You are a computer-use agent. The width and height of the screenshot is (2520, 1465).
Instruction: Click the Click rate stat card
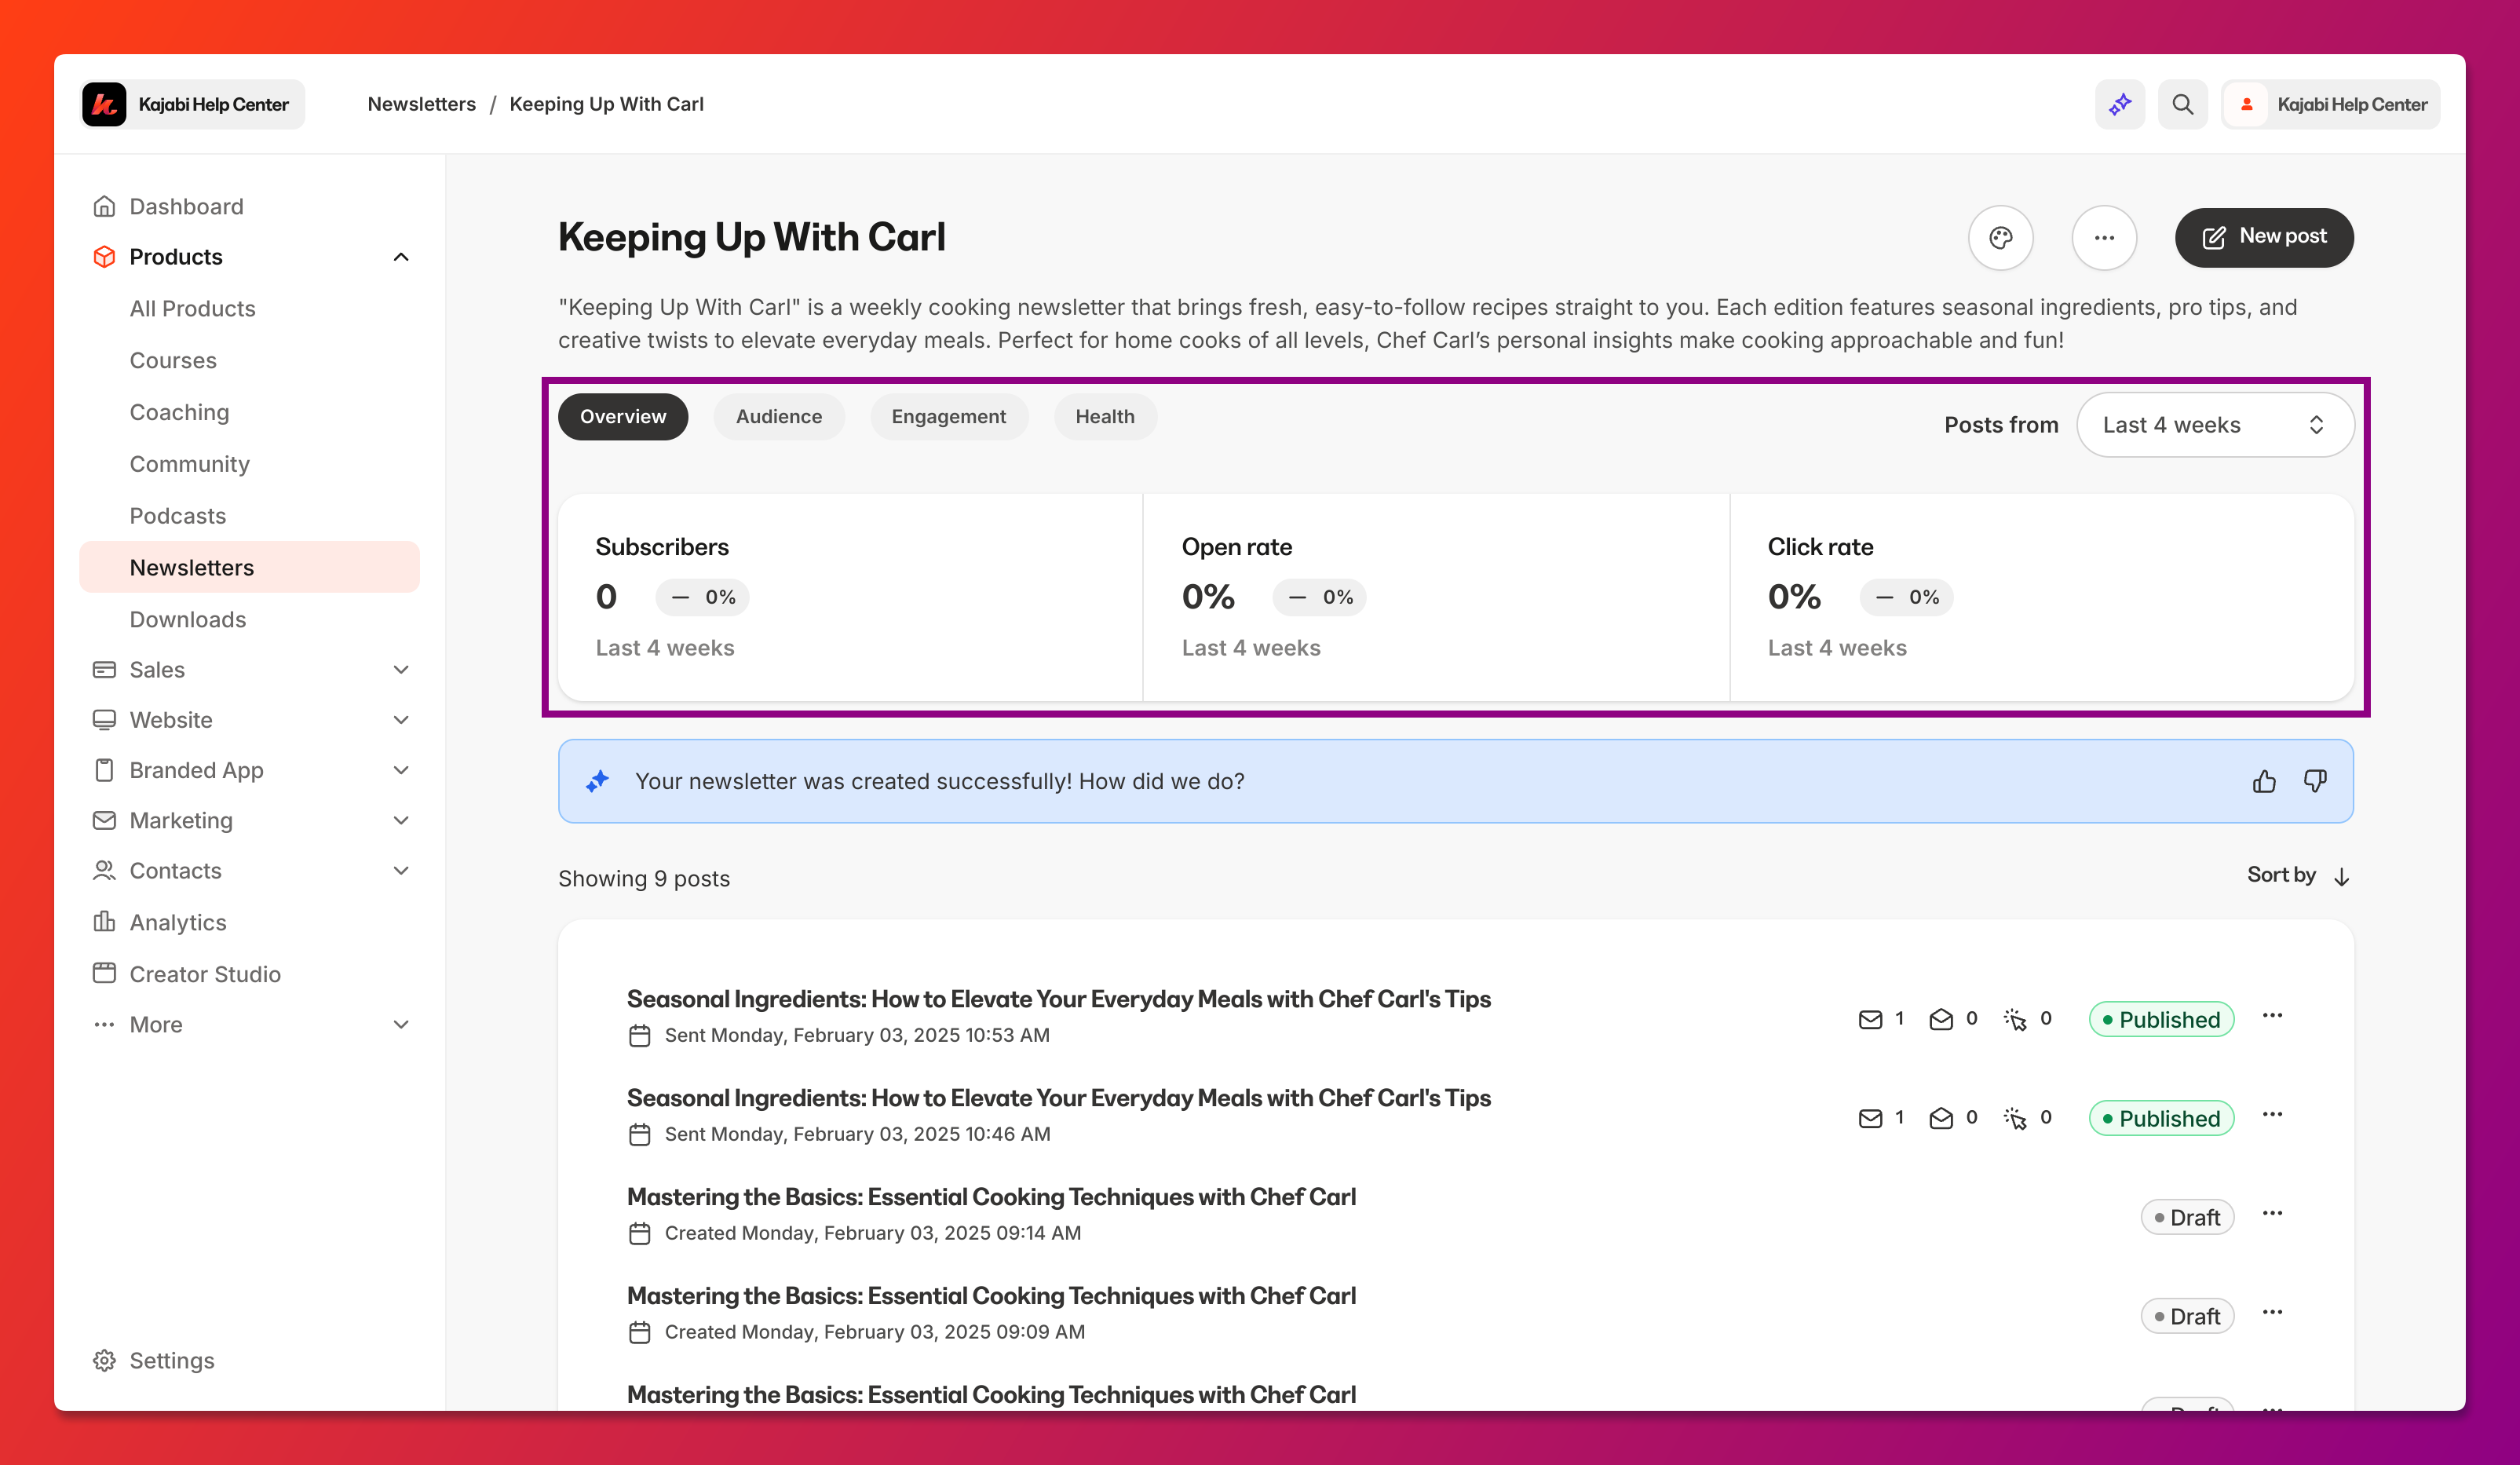click(2041, 597)
